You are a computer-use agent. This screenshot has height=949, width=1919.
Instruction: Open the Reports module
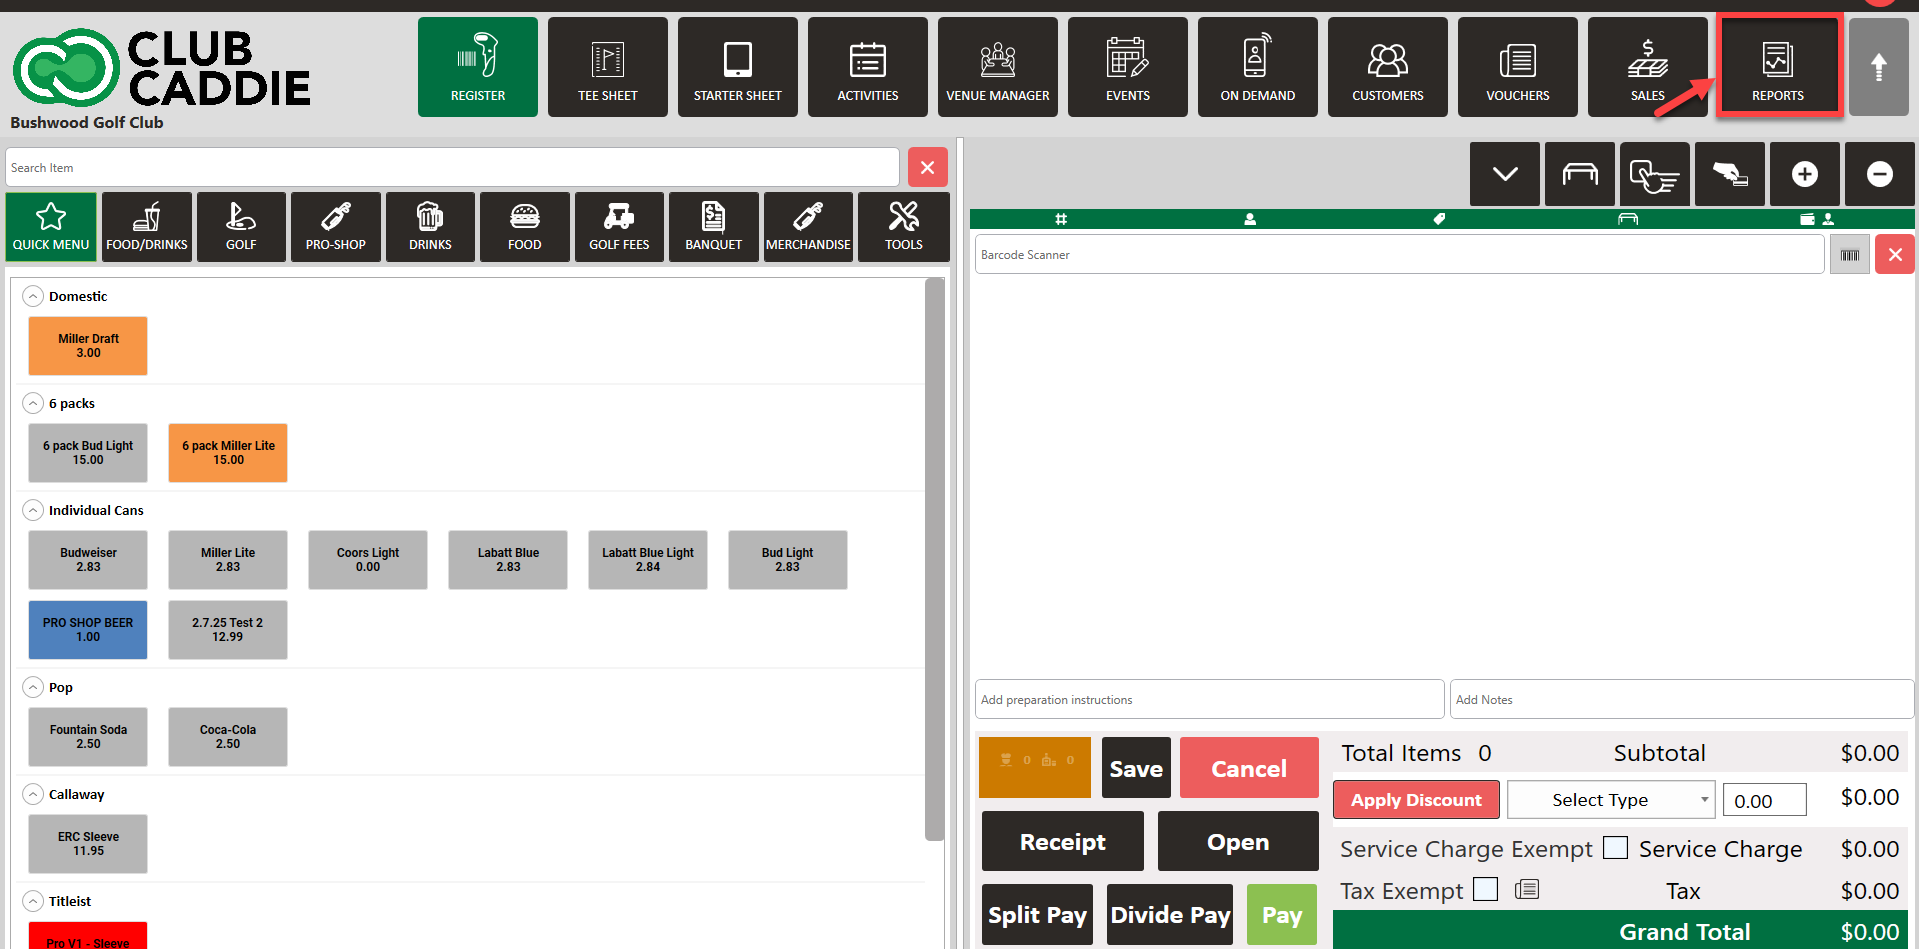(x=1778, y=67)
